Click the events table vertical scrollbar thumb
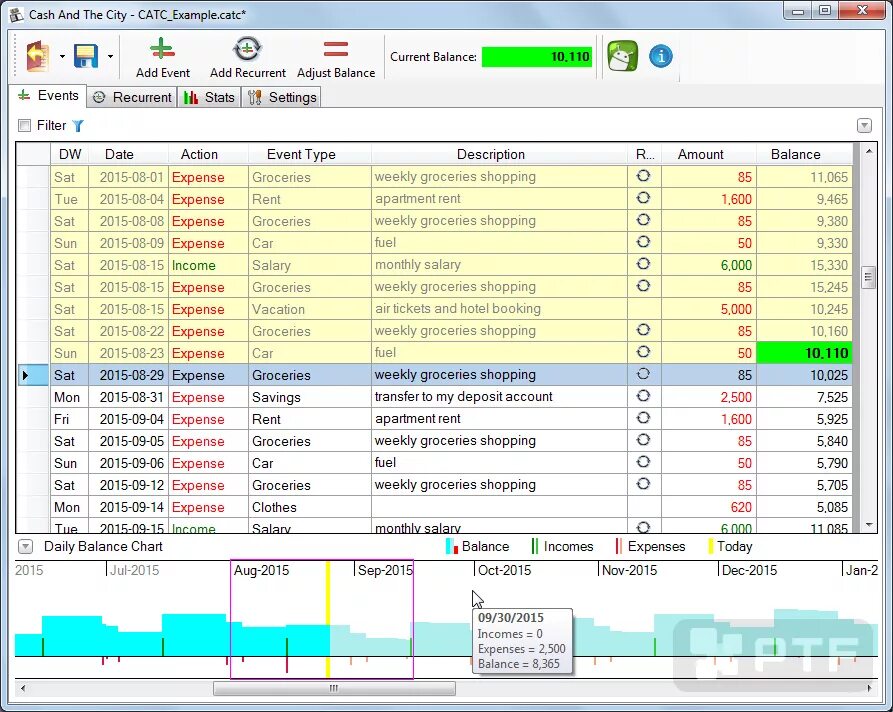Viewport: 893px width, 712px height. [x=868, y=278]
